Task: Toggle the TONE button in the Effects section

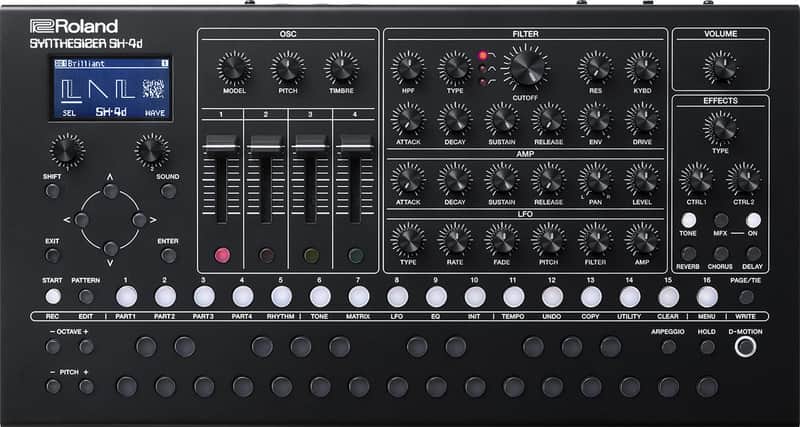Action: pyautogui.click(x=688, y=220)
